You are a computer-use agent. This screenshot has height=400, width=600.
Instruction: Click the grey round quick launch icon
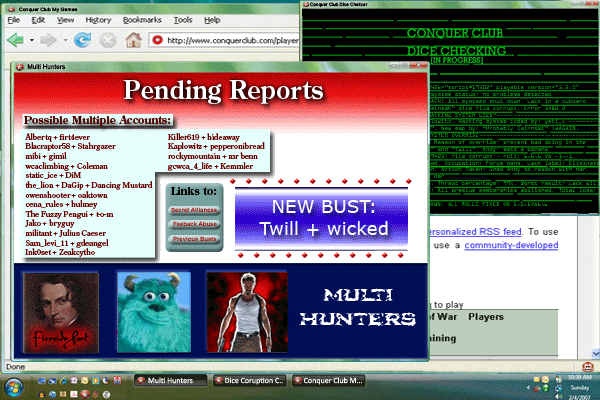click(x=106, y=394)
